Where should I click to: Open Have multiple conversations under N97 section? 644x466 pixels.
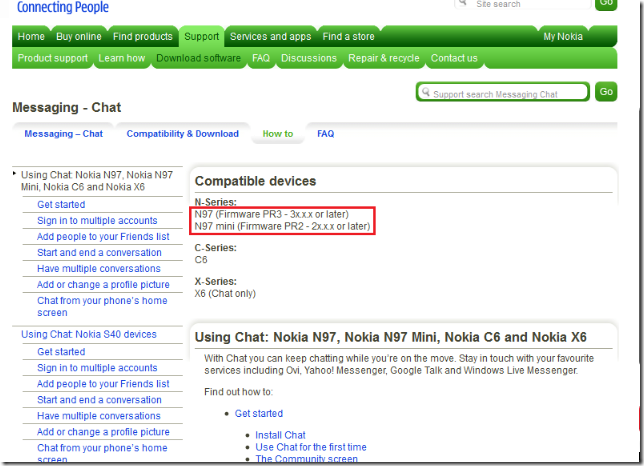pos(99,269)
